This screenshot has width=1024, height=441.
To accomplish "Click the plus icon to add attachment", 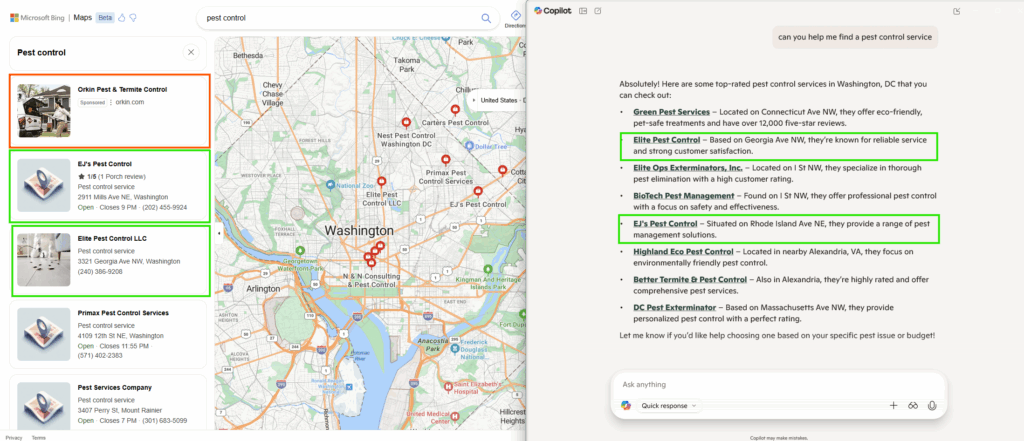I will click(x=893, y=405).
